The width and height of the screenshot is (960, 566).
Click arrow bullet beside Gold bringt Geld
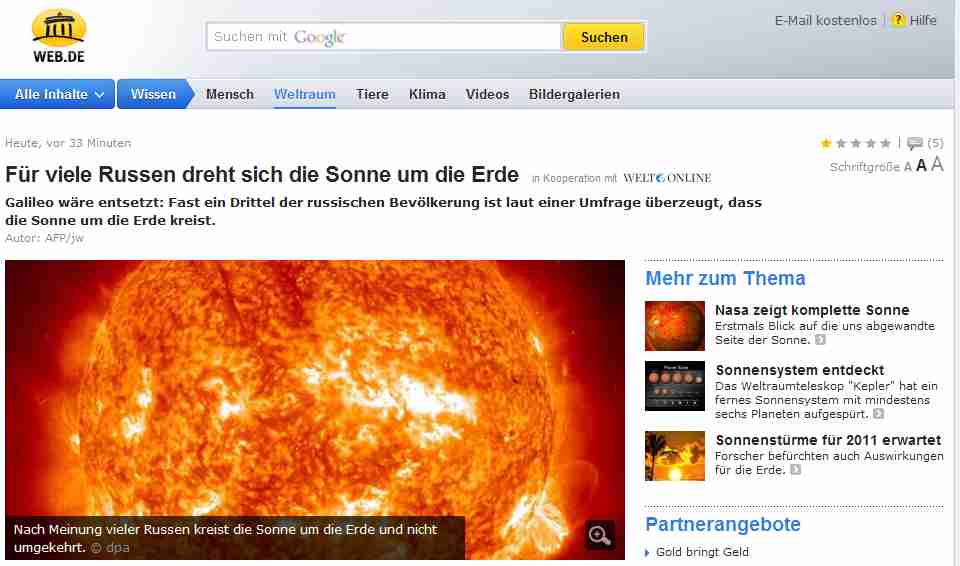click(647, 553)
